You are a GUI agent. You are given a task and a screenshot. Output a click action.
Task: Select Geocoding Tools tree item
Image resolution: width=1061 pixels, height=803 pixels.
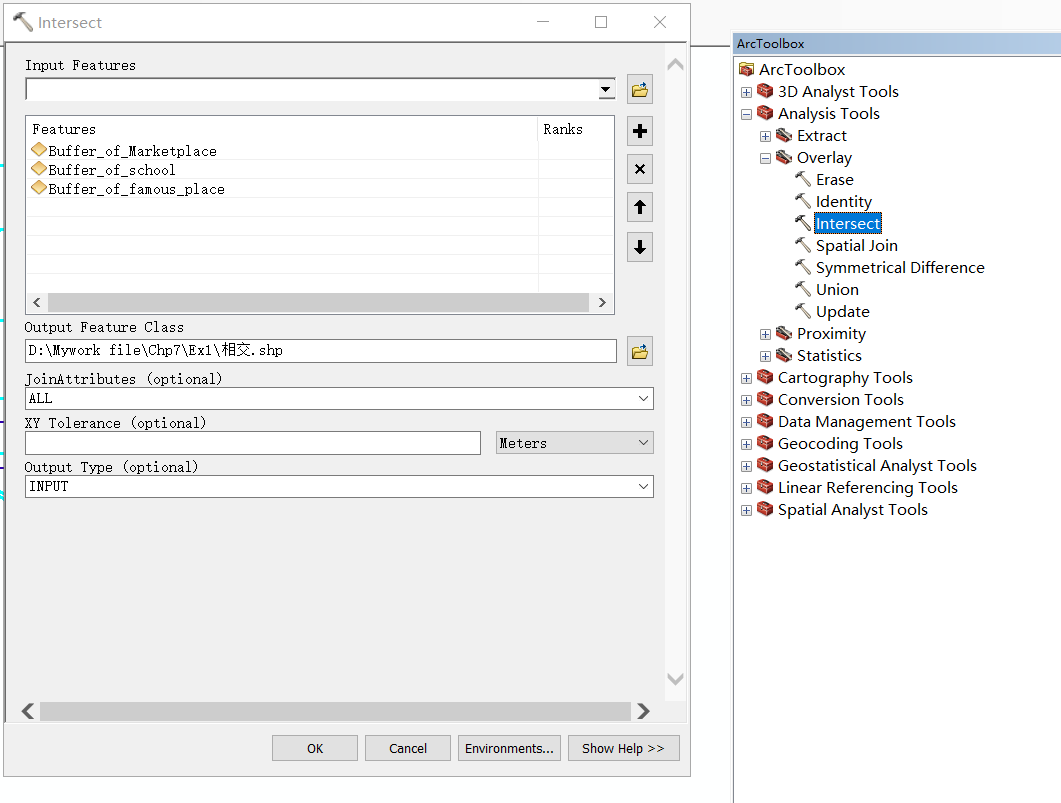pyautogui.click(x=840, y=444)
